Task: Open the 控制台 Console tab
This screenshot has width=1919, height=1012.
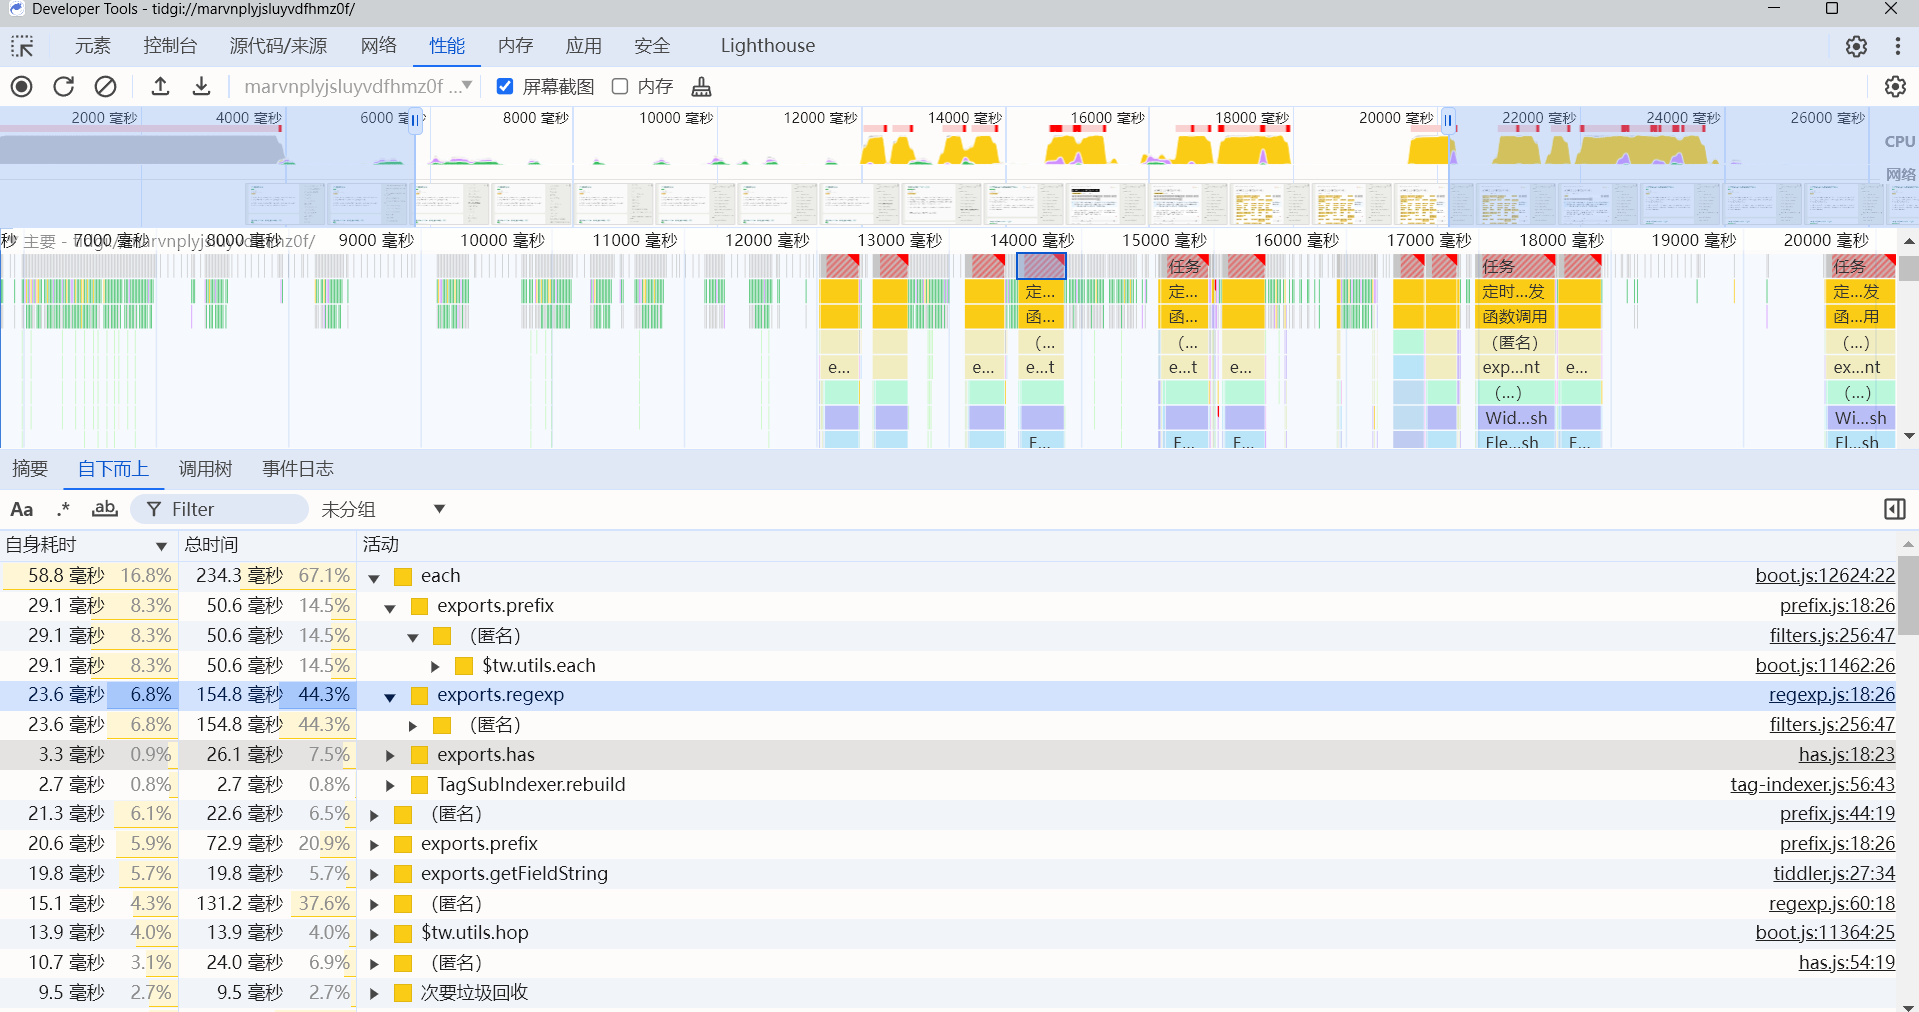Action: pos(170,46)
